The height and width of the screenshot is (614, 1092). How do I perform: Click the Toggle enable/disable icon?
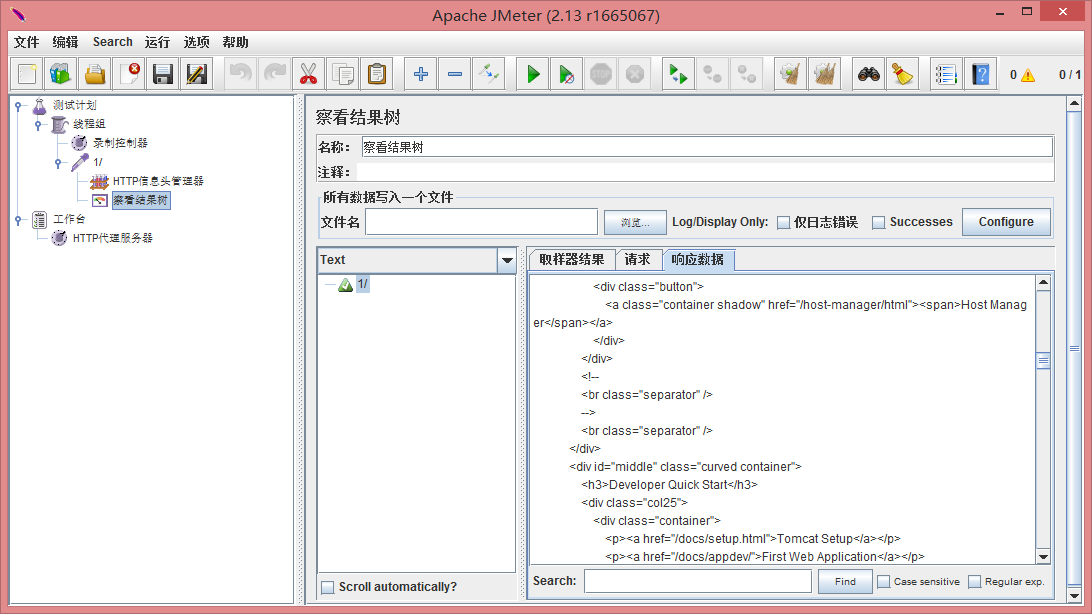tap(489, 74)
